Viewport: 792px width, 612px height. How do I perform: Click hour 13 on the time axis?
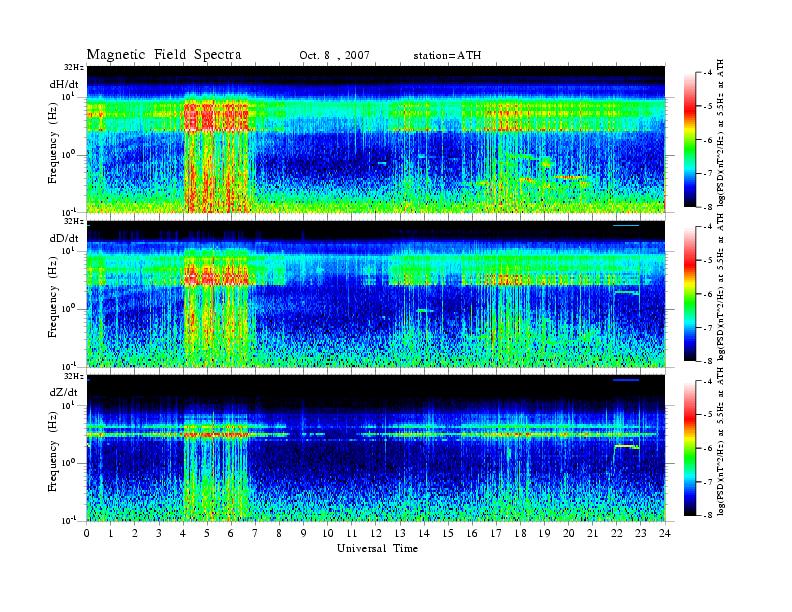(x=400, y=534)
